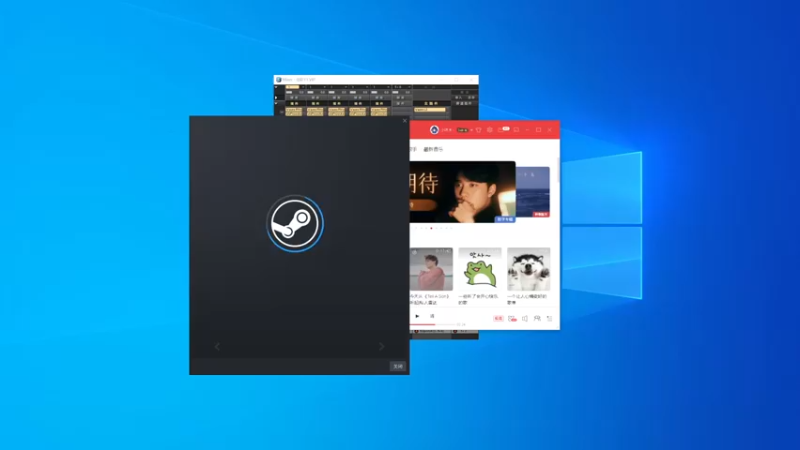Open the husky dog playlist cover
The image size is (800, 450).
[x=529, y=269]
